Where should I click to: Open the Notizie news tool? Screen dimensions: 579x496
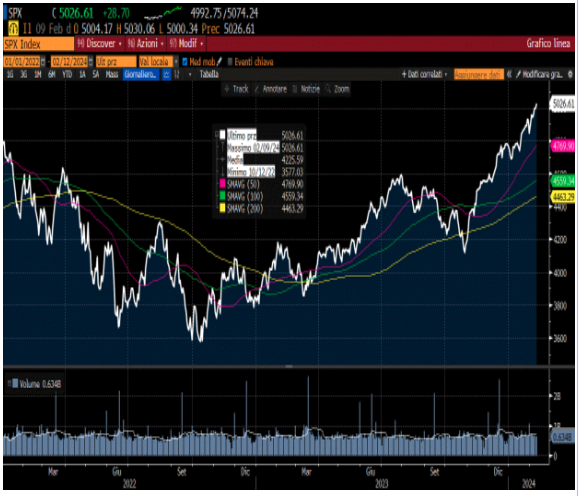coord(306,89)
